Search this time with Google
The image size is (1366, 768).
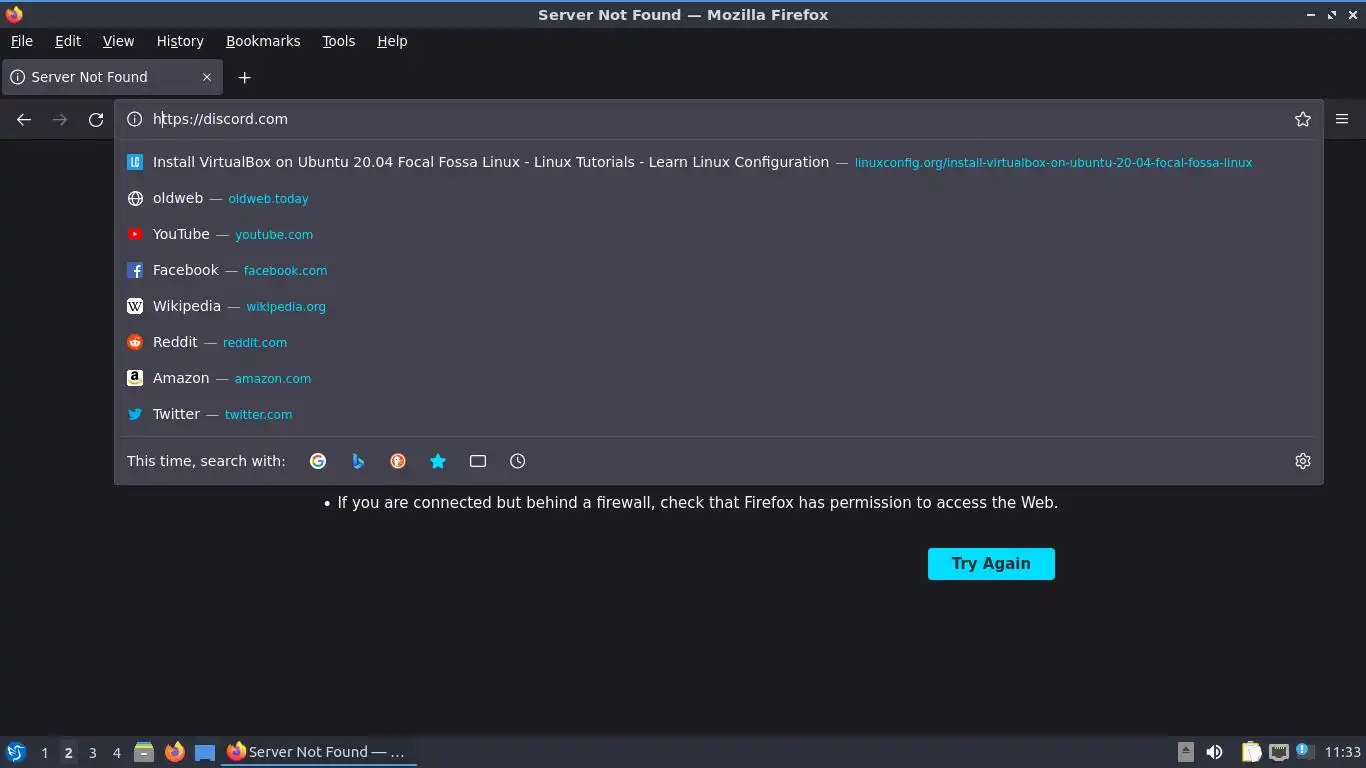318,461
